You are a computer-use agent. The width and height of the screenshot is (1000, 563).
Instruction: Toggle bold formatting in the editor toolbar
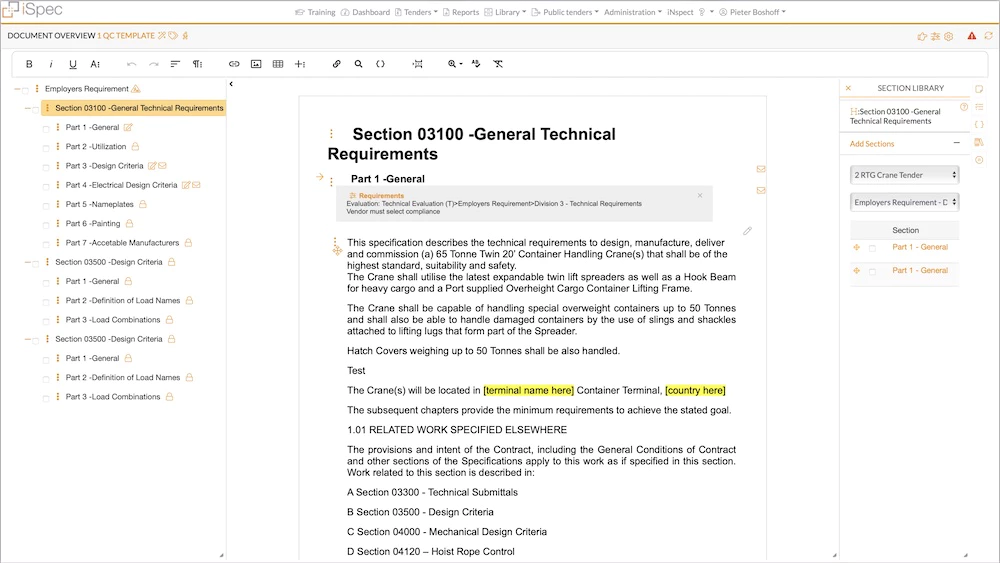click(29, 64)
